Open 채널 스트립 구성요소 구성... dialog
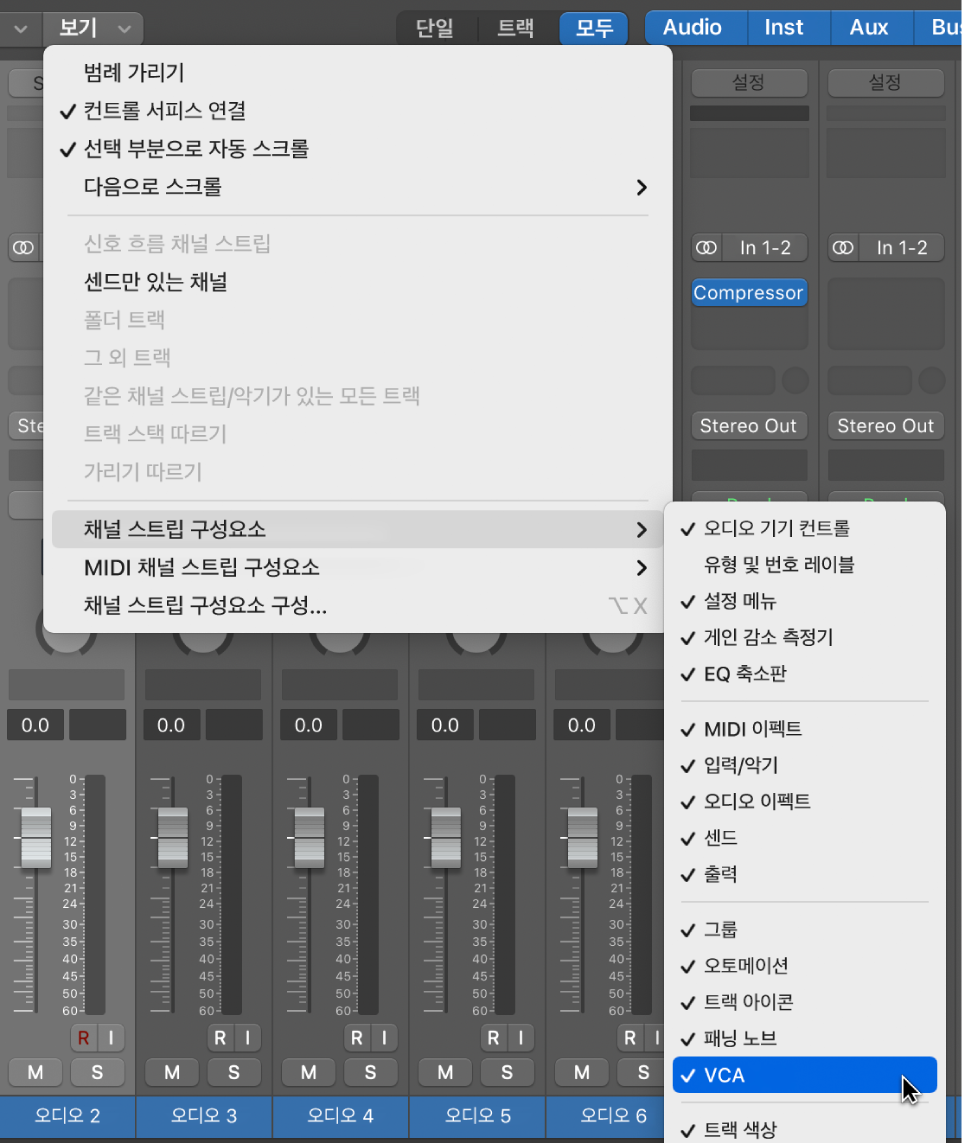 (357, 605)
